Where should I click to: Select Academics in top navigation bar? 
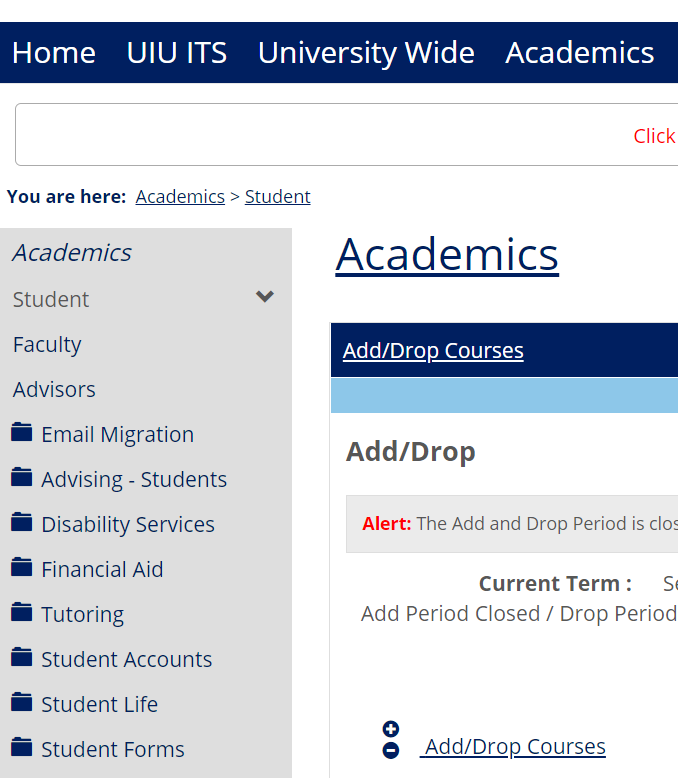pos(580,52)
